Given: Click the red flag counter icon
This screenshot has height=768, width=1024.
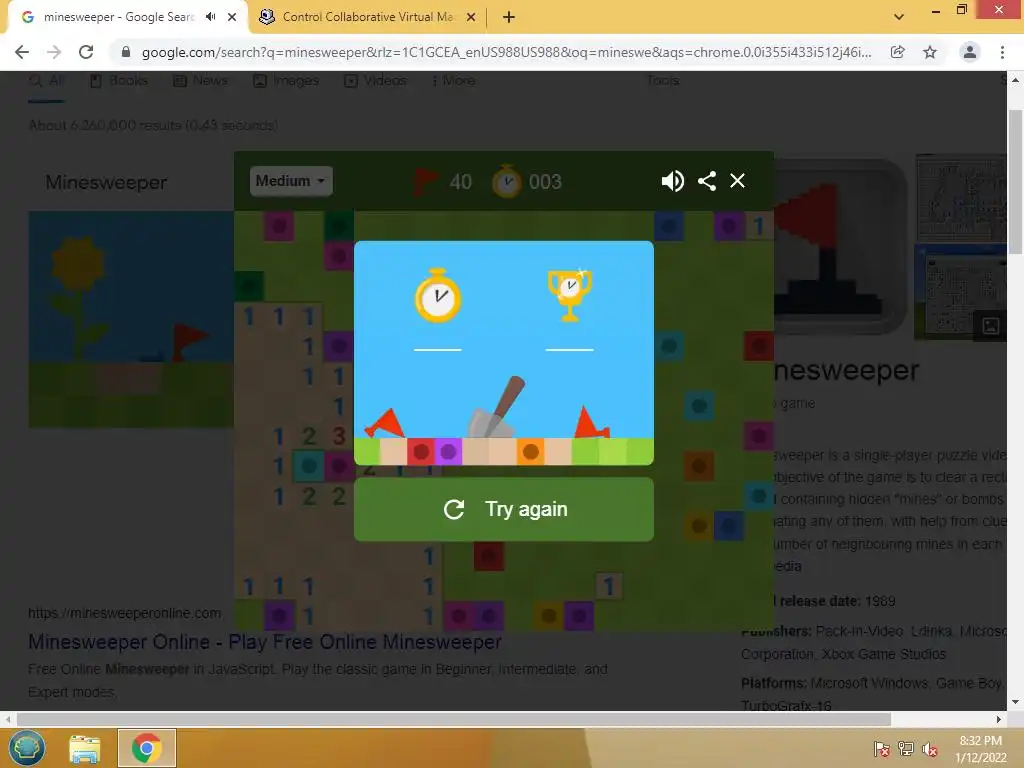Looking at the screenshot, I should tap(426, 182).
